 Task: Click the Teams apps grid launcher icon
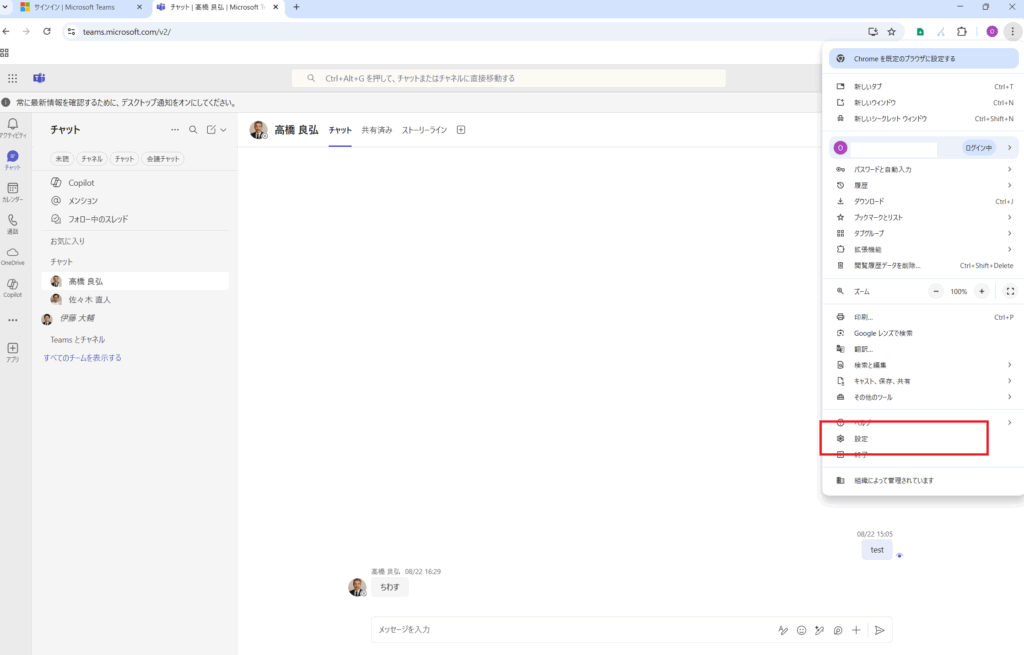pos(12,78)
